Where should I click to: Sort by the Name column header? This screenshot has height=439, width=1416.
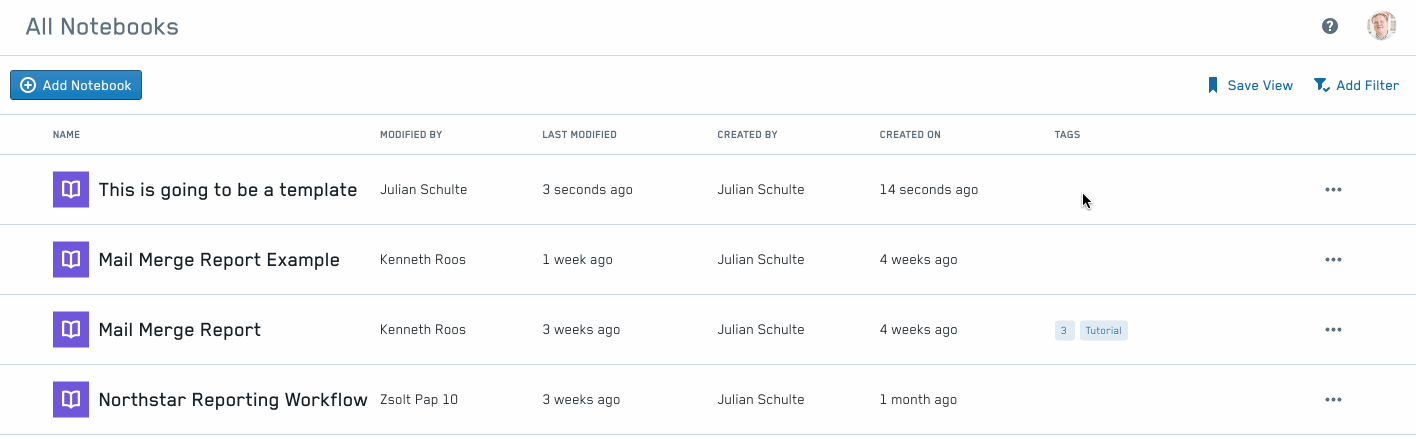(66, 135)
